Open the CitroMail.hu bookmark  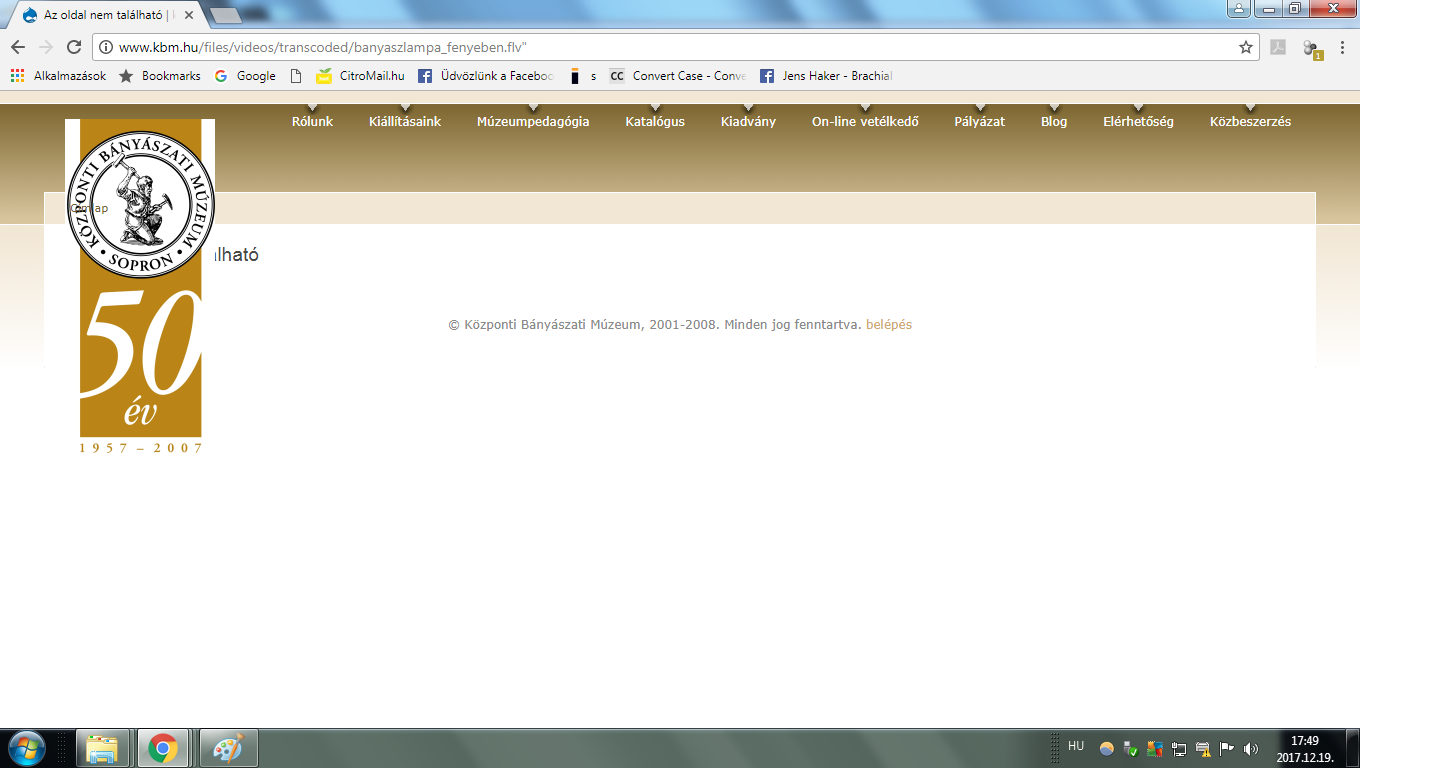[360, 76]
